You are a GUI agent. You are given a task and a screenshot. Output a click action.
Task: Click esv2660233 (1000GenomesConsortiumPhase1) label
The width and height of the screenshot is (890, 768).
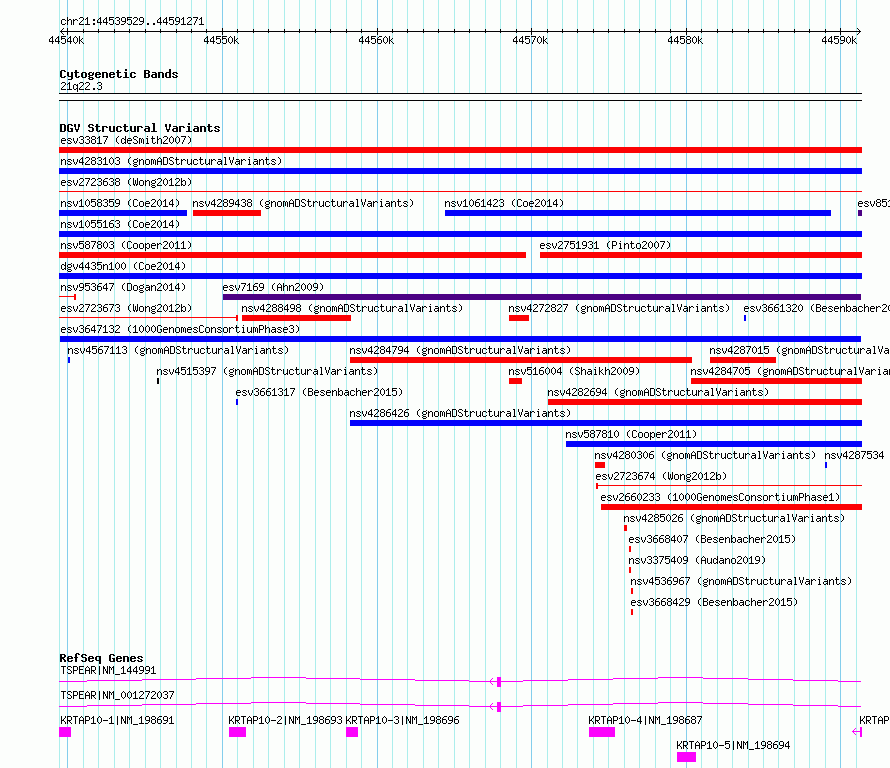[x=720, y=497]
